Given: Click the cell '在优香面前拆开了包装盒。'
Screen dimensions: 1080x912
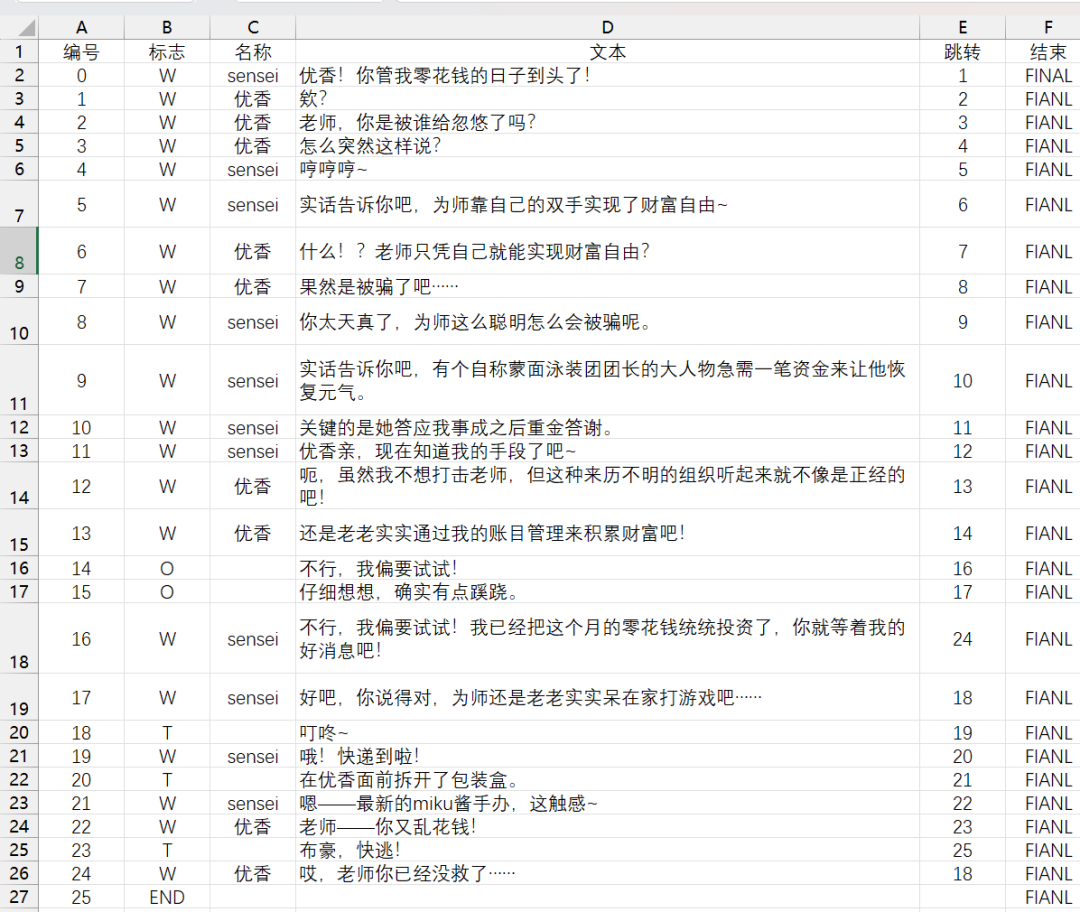Looking at the screenshot, I should [x=608, y=779].
